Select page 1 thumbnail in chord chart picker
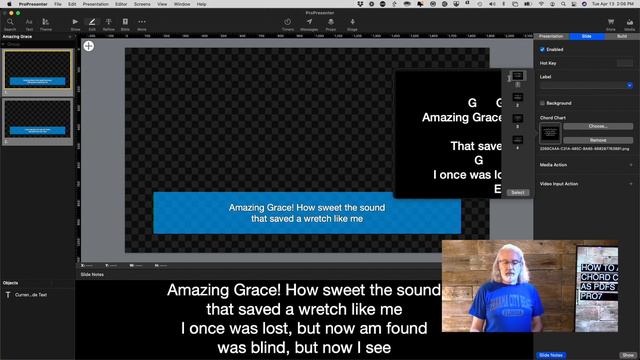Screen dimensions: 640x360 (x=518, y=76)
